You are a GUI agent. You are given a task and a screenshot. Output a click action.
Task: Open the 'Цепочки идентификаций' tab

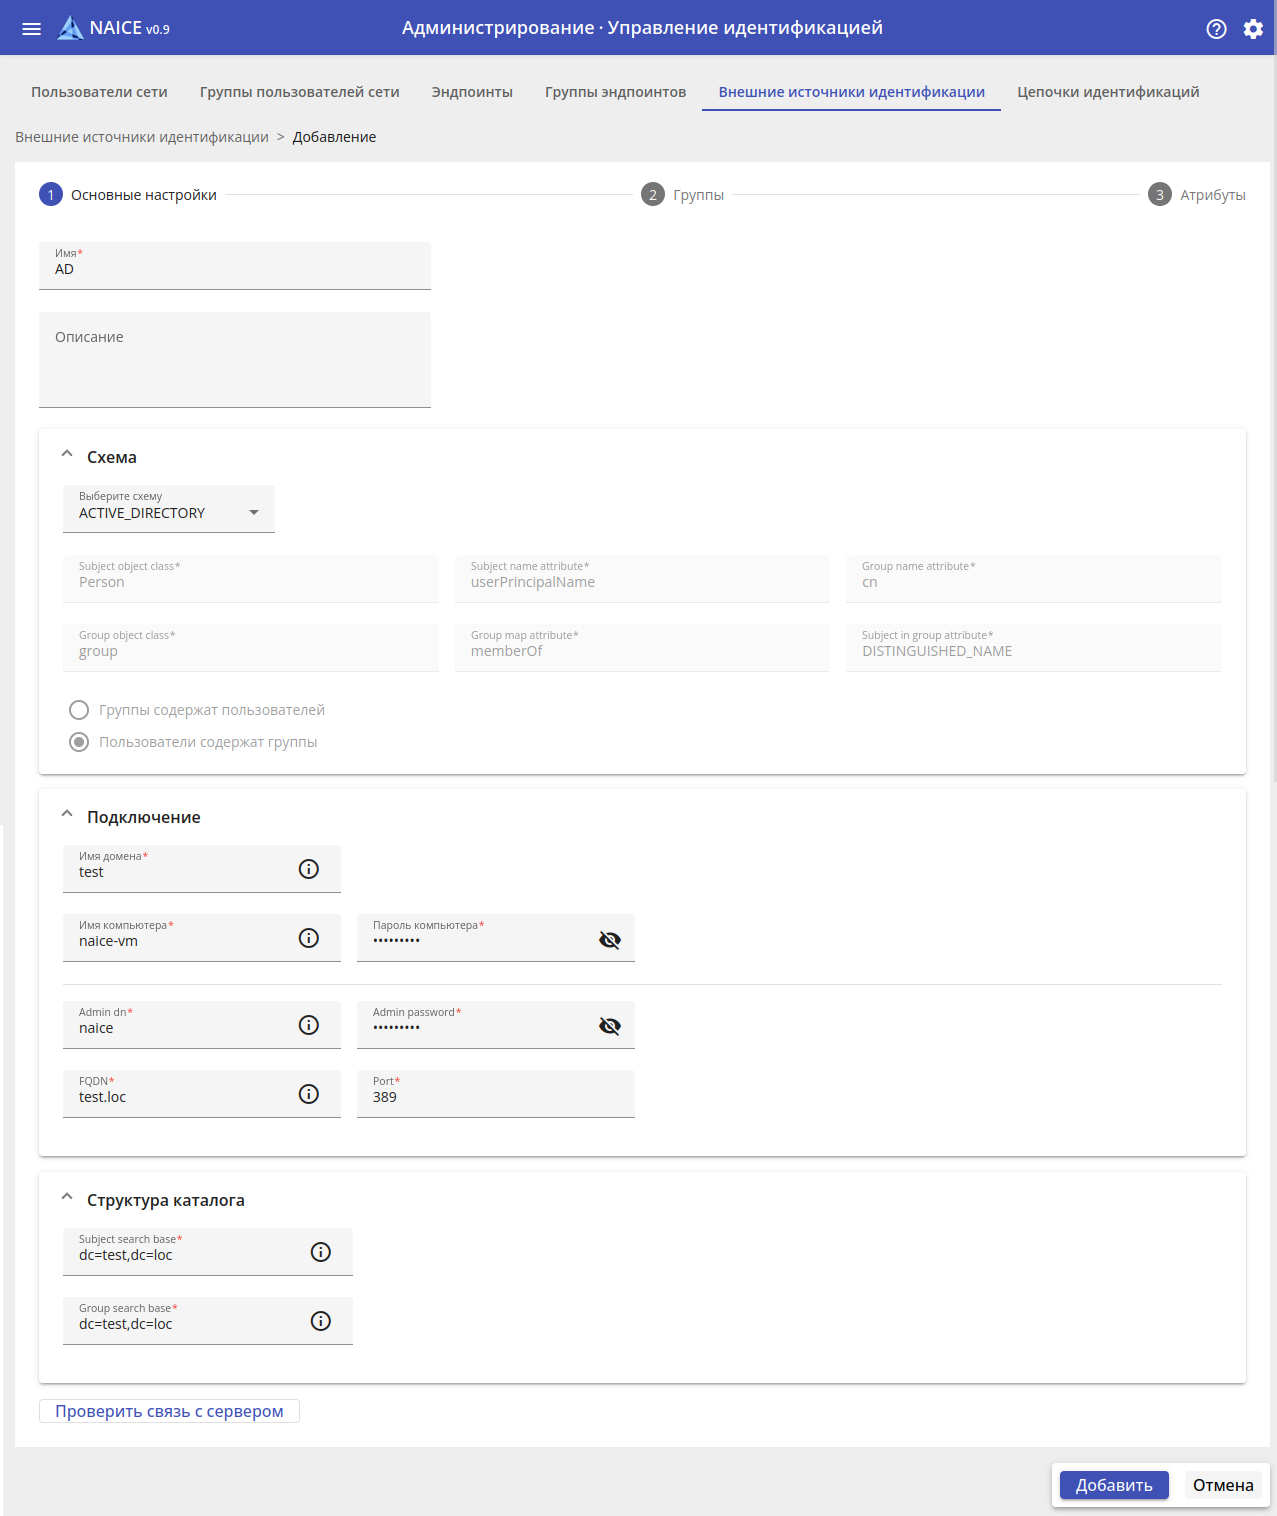pyautogui.click(x=1108, y=92)
